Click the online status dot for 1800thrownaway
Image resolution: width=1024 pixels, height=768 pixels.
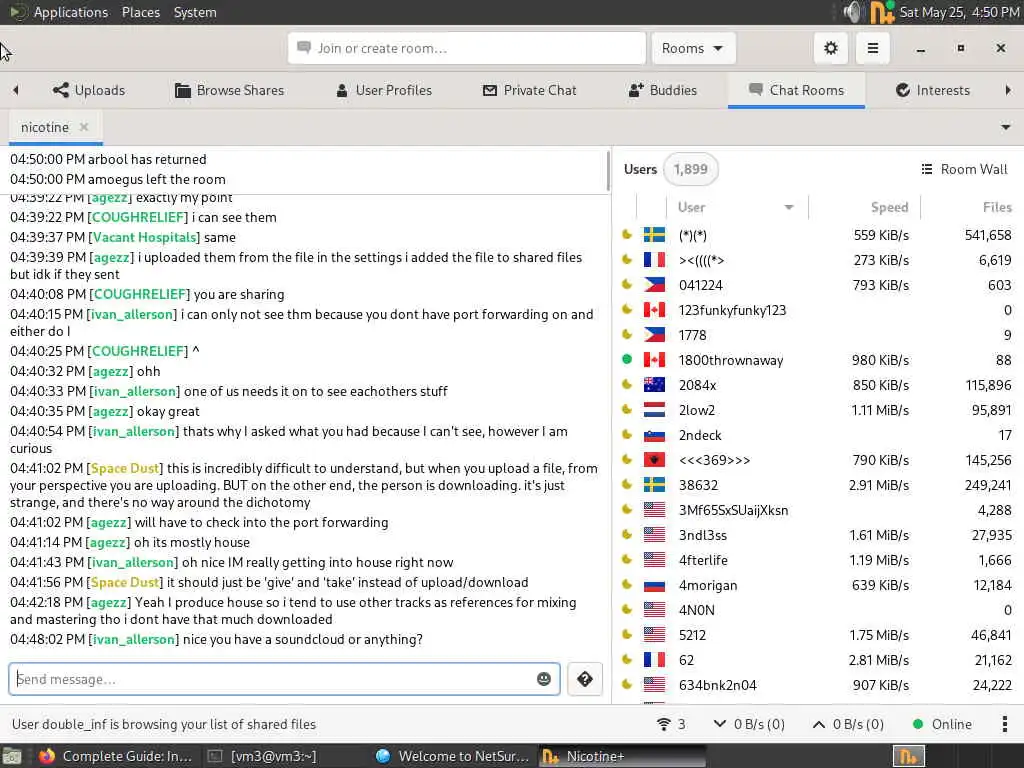pyautogui.click(x=627, y=359)
